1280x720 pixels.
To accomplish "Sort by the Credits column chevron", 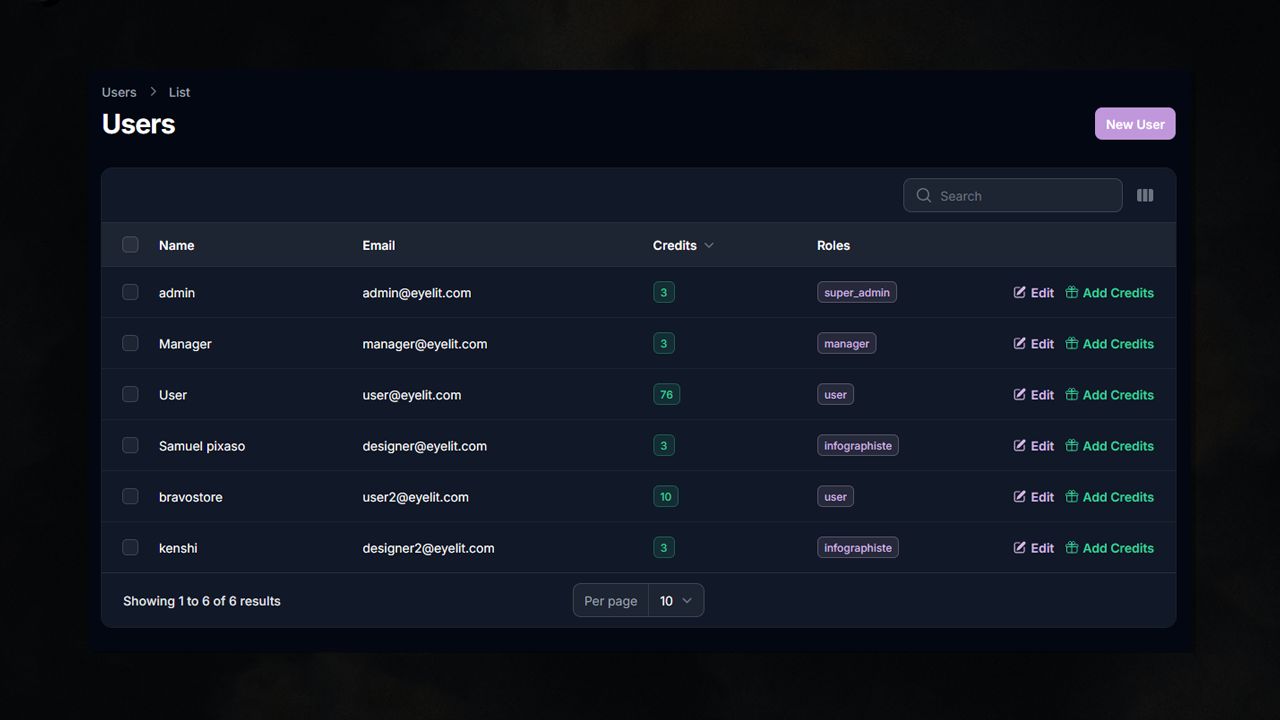I will (x=709, y=246).
